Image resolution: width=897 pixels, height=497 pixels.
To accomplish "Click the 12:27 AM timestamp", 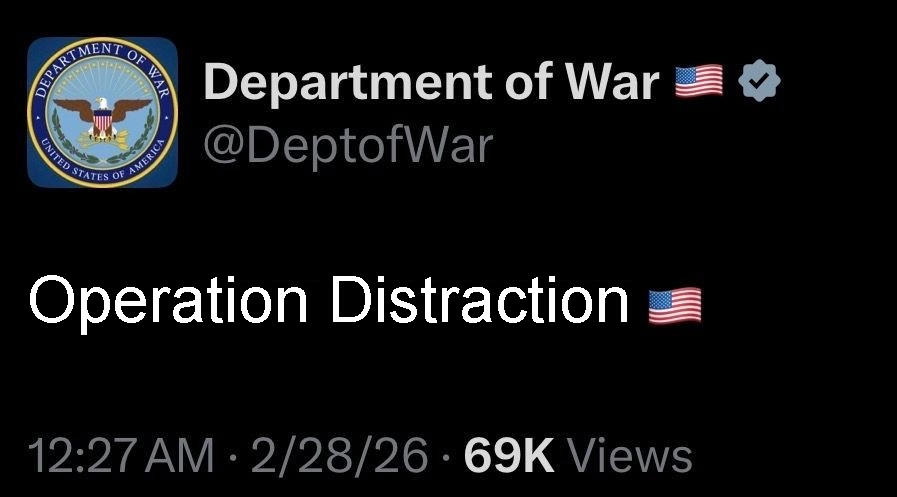I will coord(121,456).
